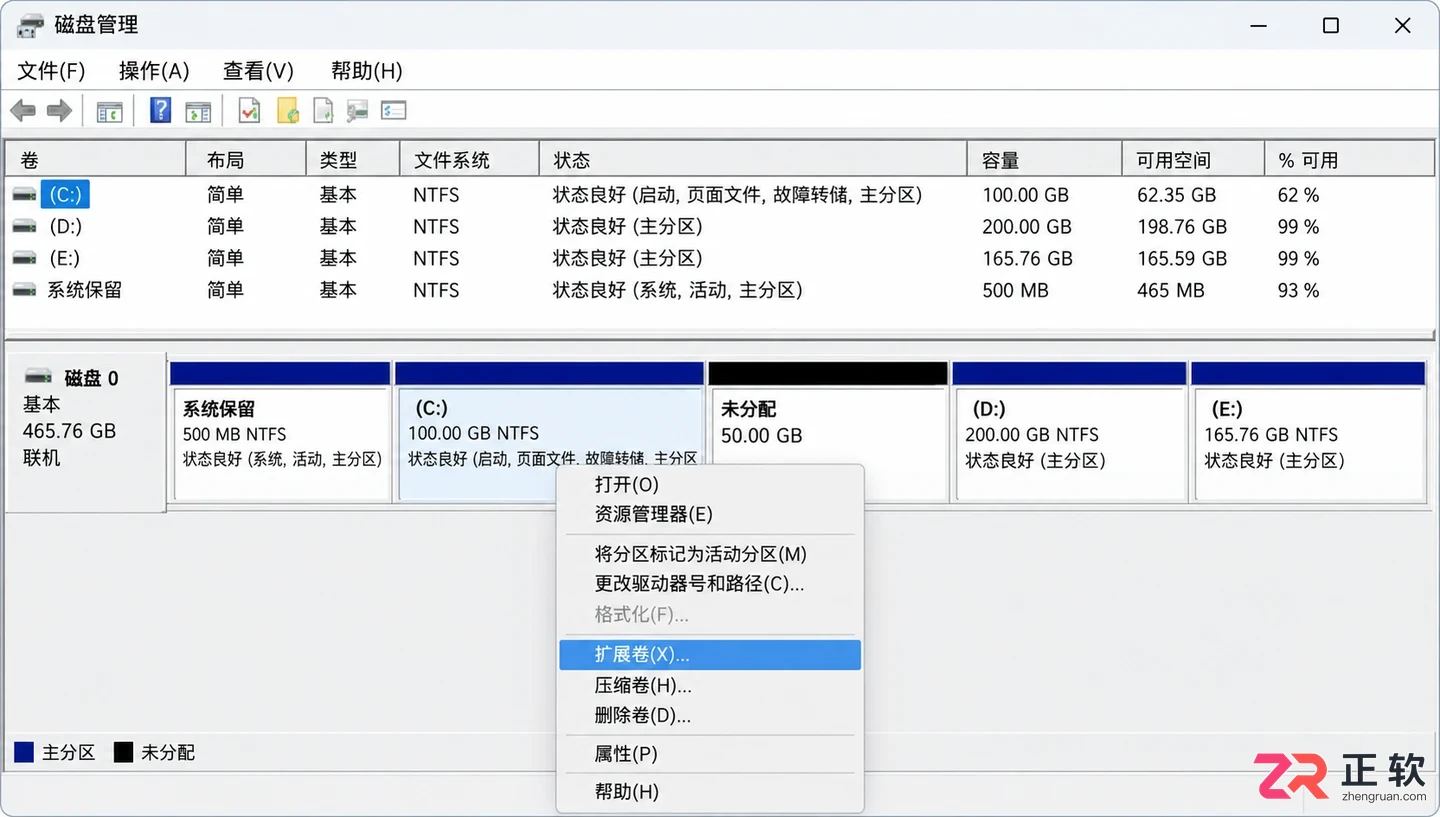Open the 查看(V) menu

click(258, 71)
